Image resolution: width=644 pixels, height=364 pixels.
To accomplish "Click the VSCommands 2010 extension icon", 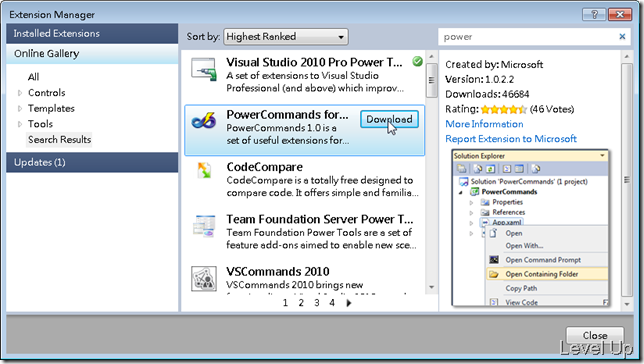I will point(204,279).
